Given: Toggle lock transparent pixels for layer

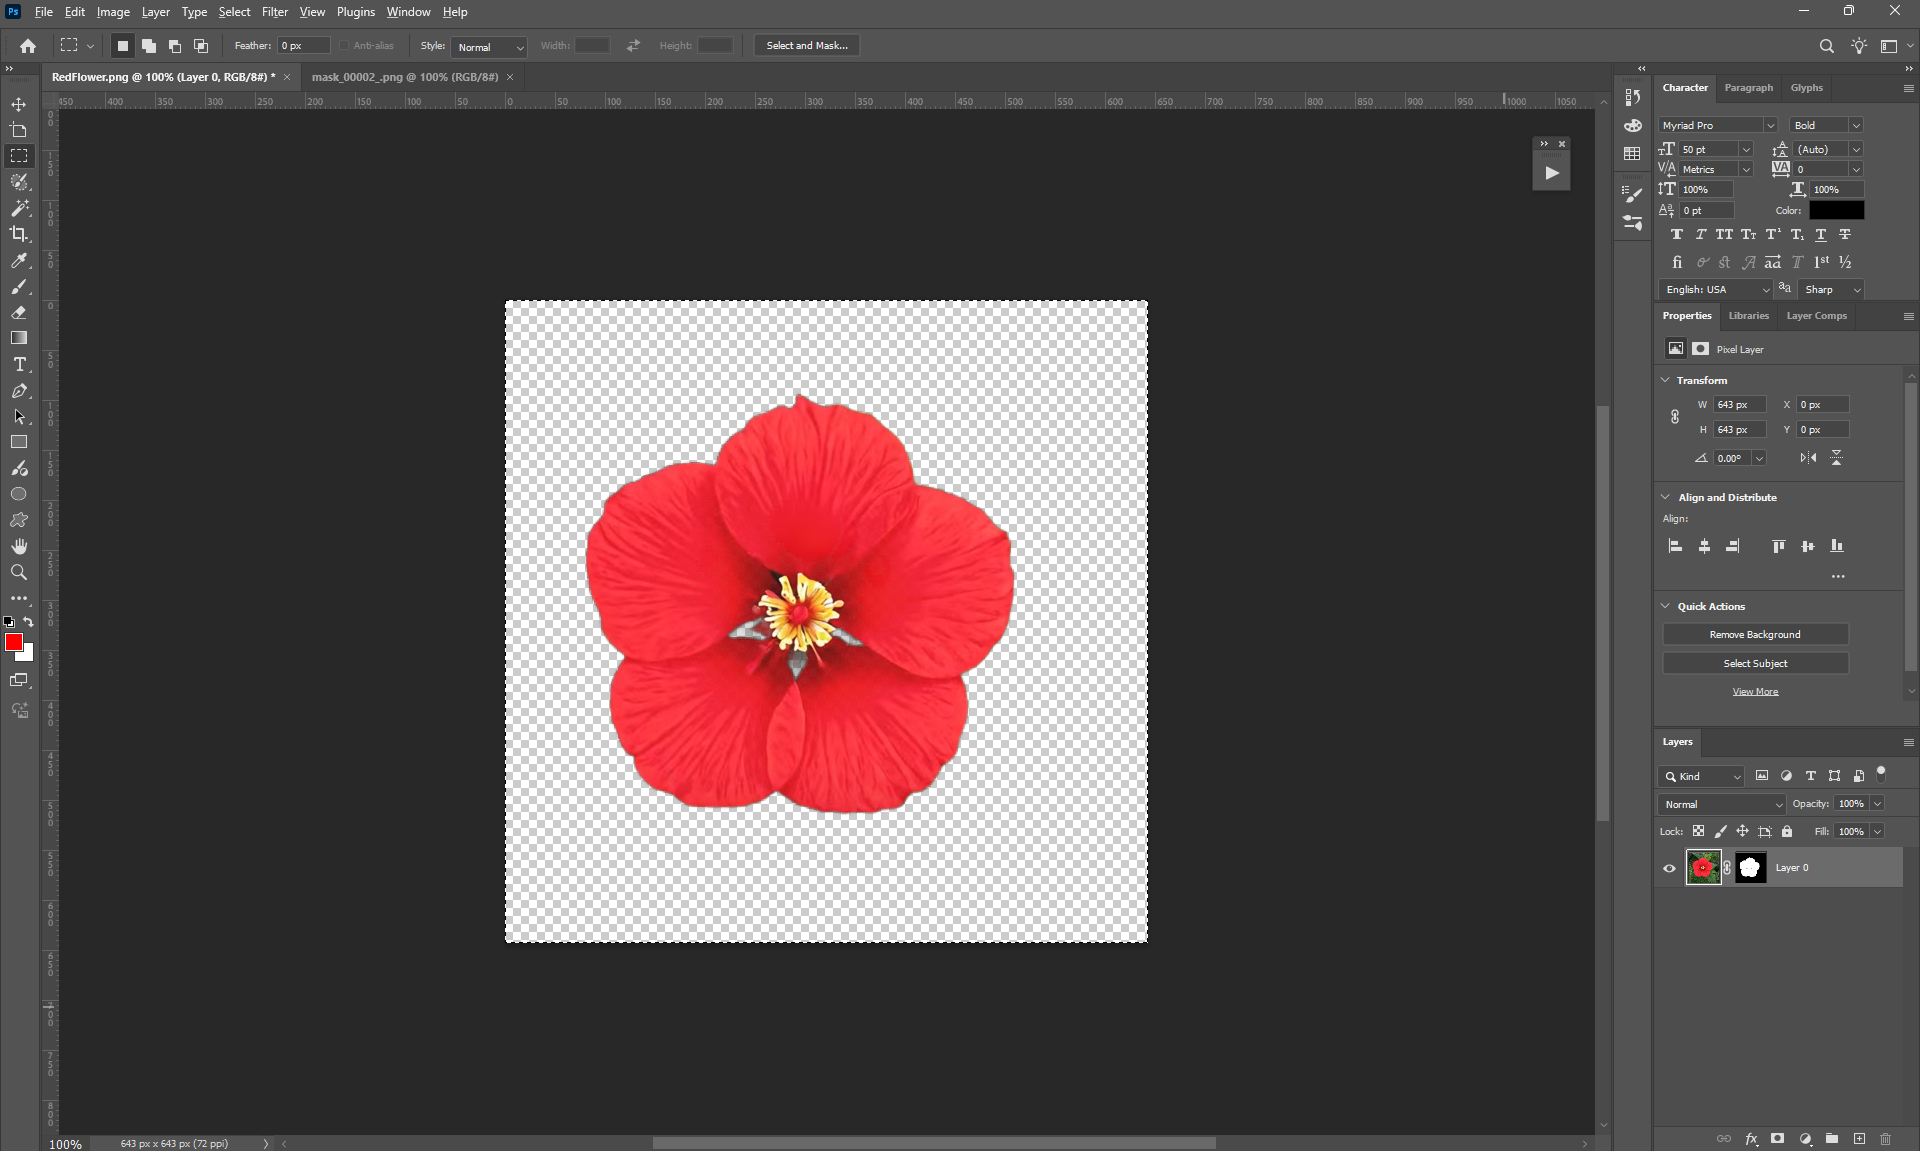Looking at the screenshot, I should click(1698, 831).
